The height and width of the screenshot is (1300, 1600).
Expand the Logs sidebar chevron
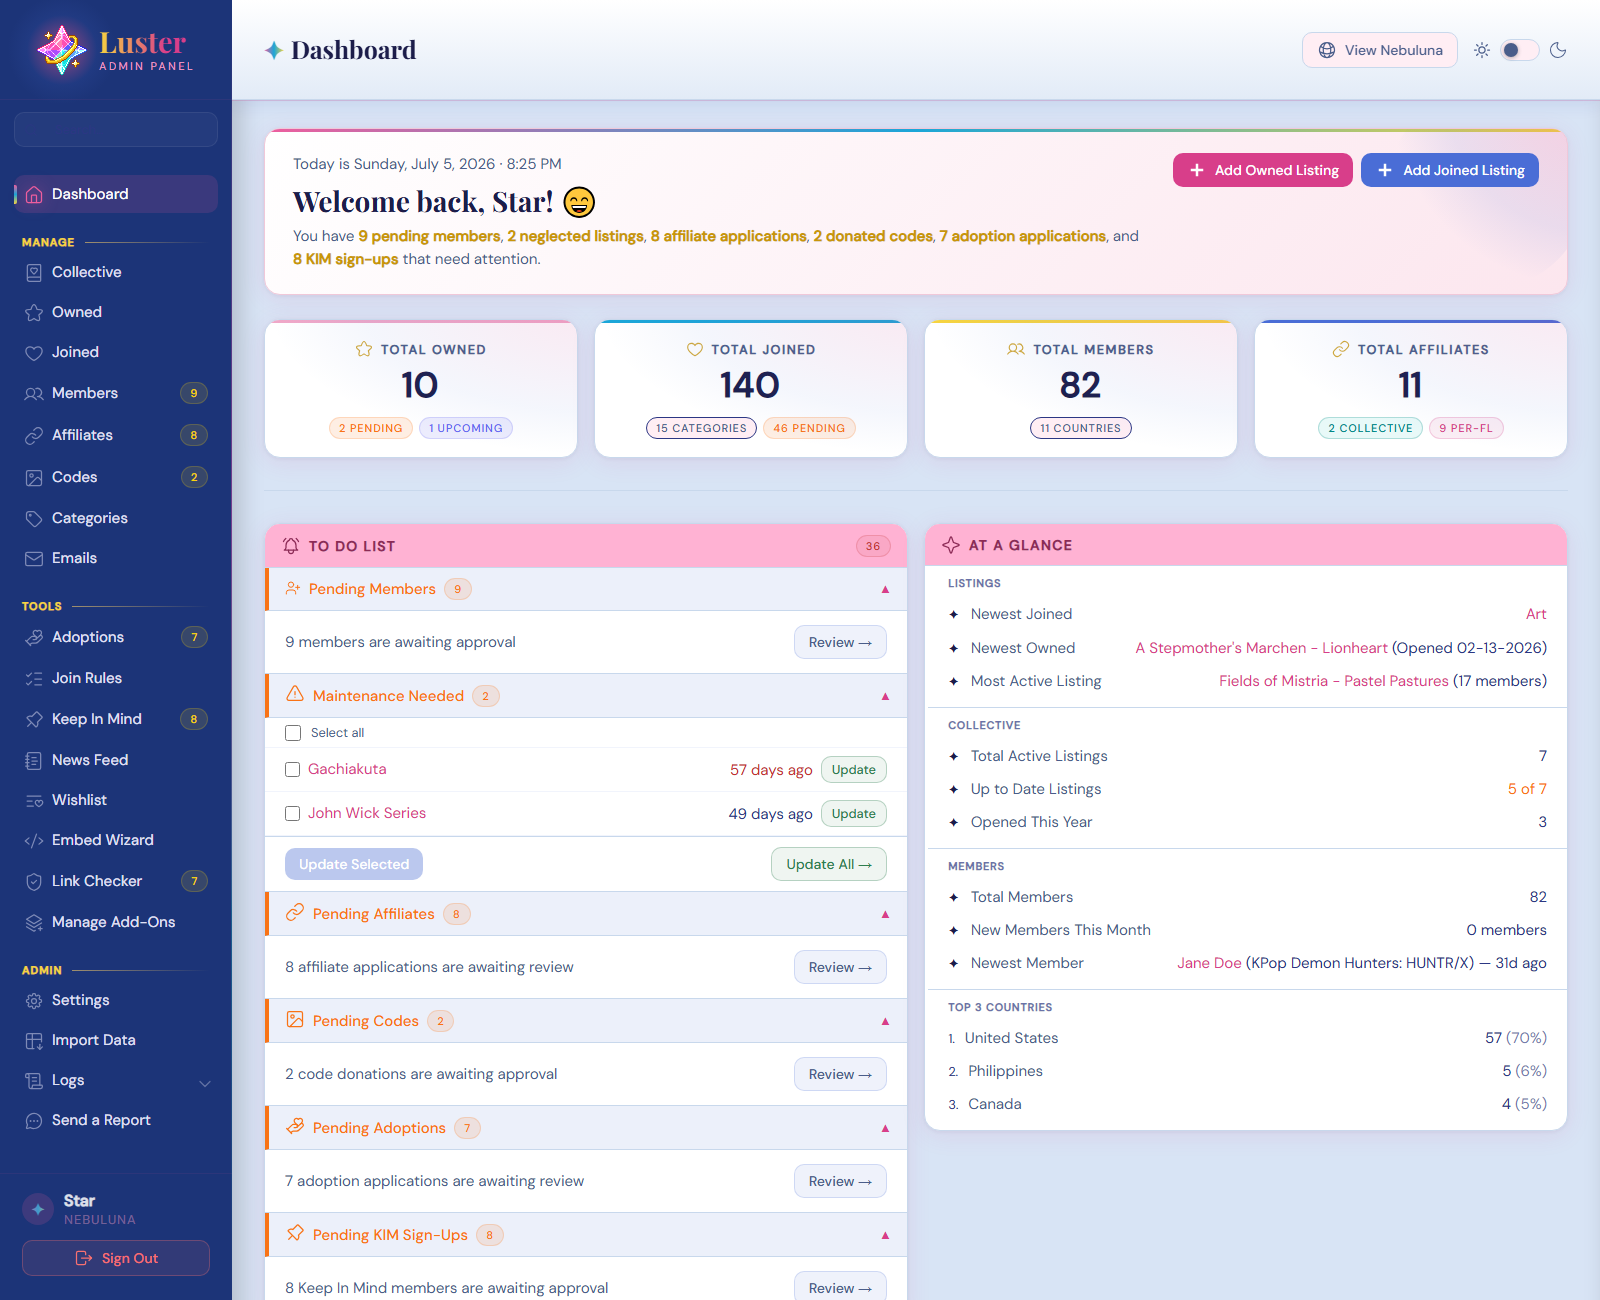click(x=205, y=1083)
